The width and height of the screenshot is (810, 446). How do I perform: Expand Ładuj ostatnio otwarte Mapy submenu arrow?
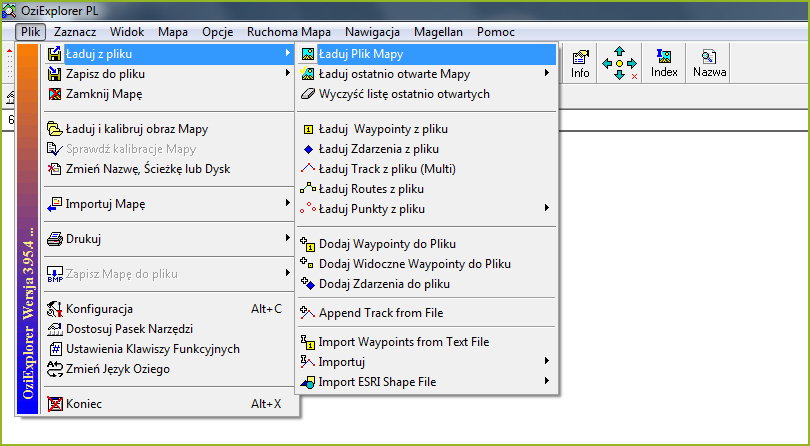click(547, 73)
